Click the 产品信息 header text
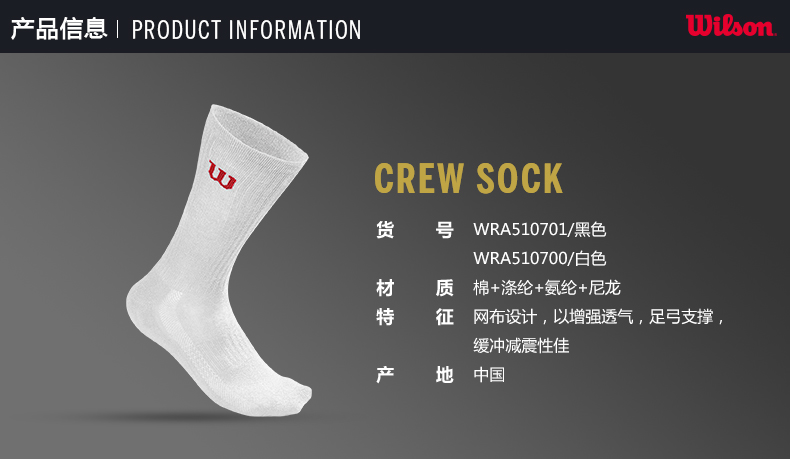The image size is (790, 459). click(x=59, y=29)
